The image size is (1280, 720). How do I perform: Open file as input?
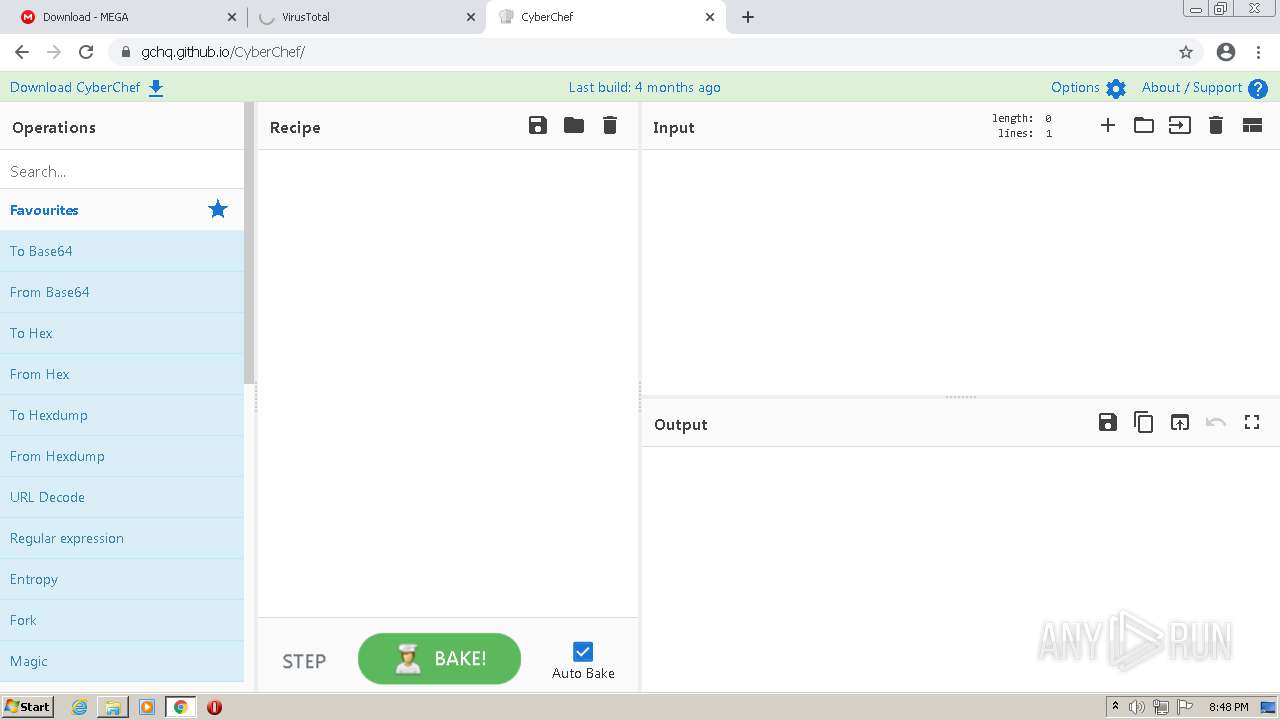(1180, 125)
